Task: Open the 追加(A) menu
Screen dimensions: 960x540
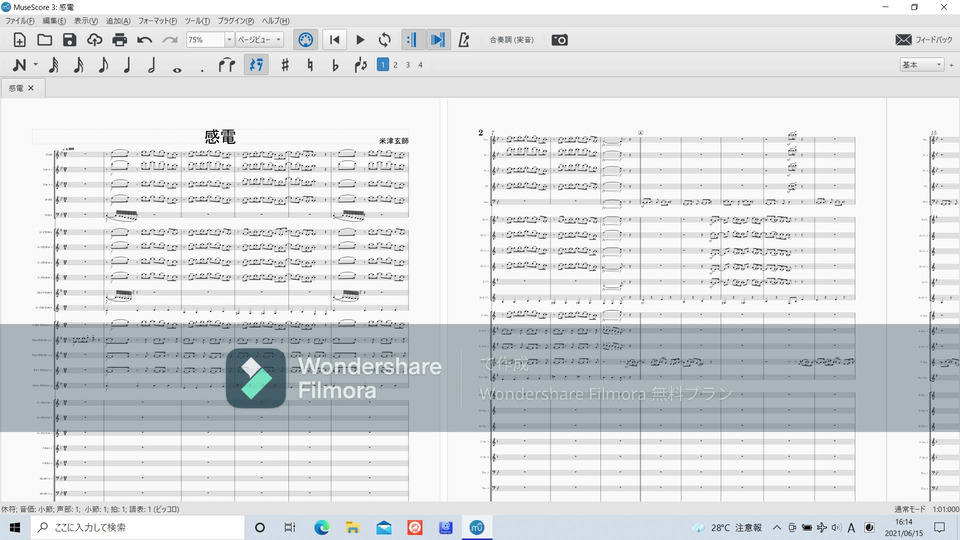Action: click(x=118, y=21)
